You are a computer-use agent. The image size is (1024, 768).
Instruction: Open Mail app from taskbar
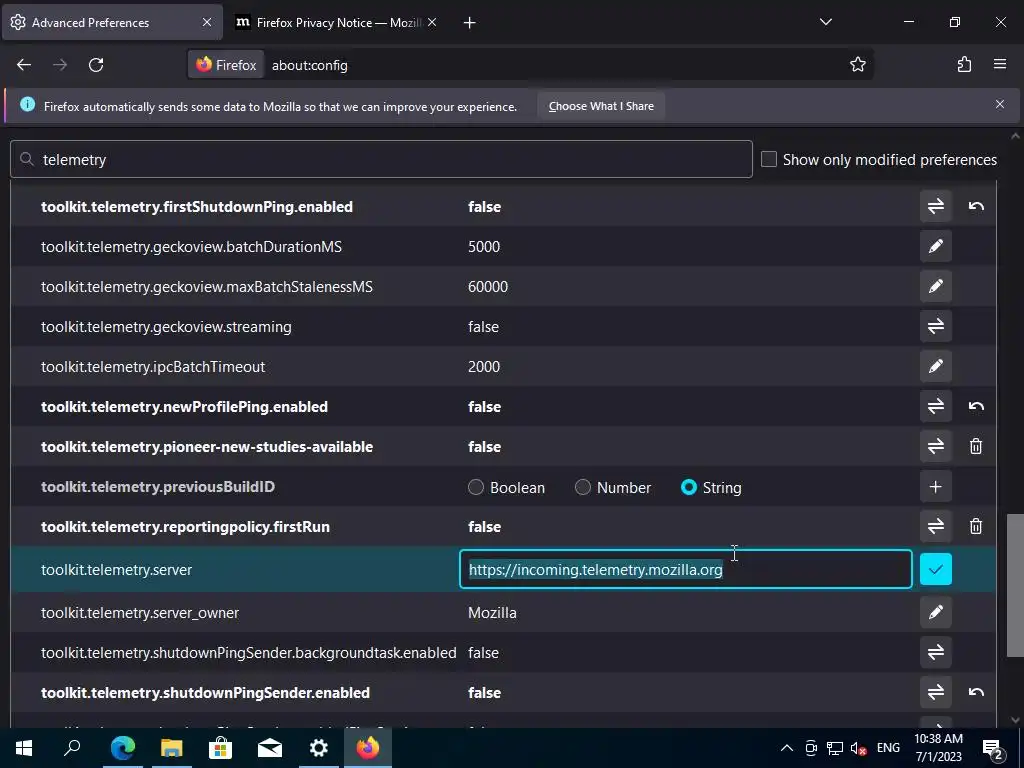click(269, 748)
